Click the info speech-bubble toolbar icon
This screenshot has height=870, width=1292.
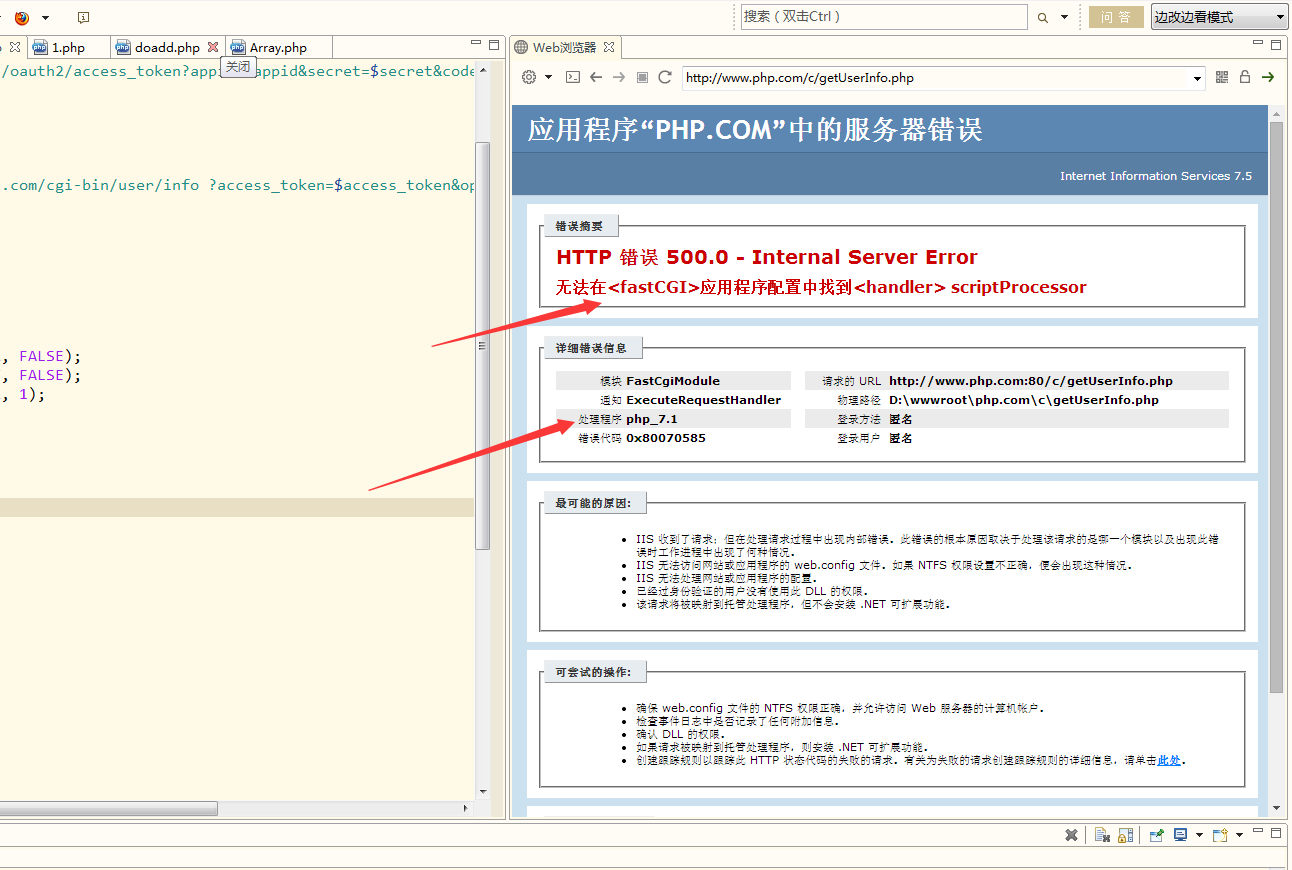tap(83, 17)
